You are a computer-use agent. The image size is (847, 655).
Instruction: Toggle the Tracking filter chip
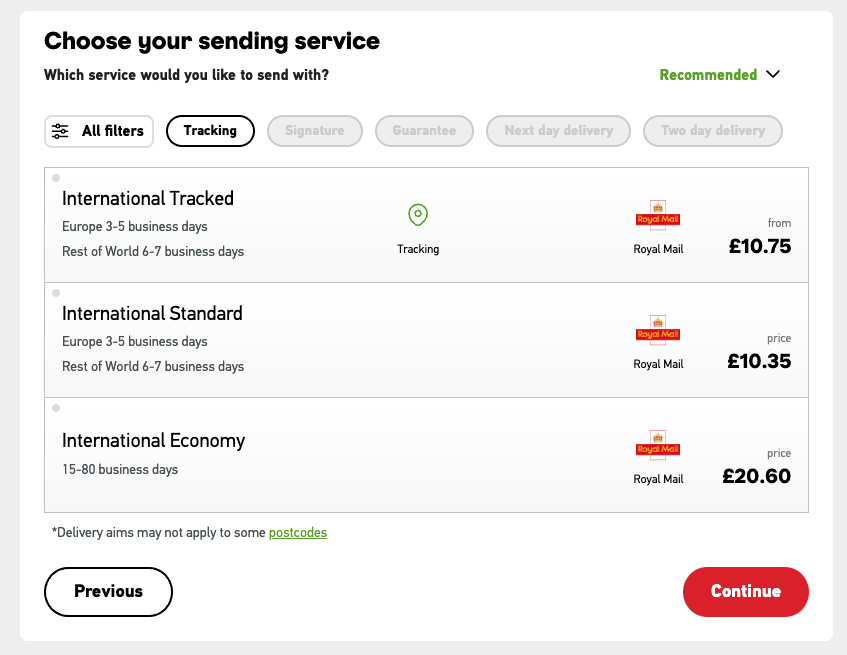pos(210,131)
